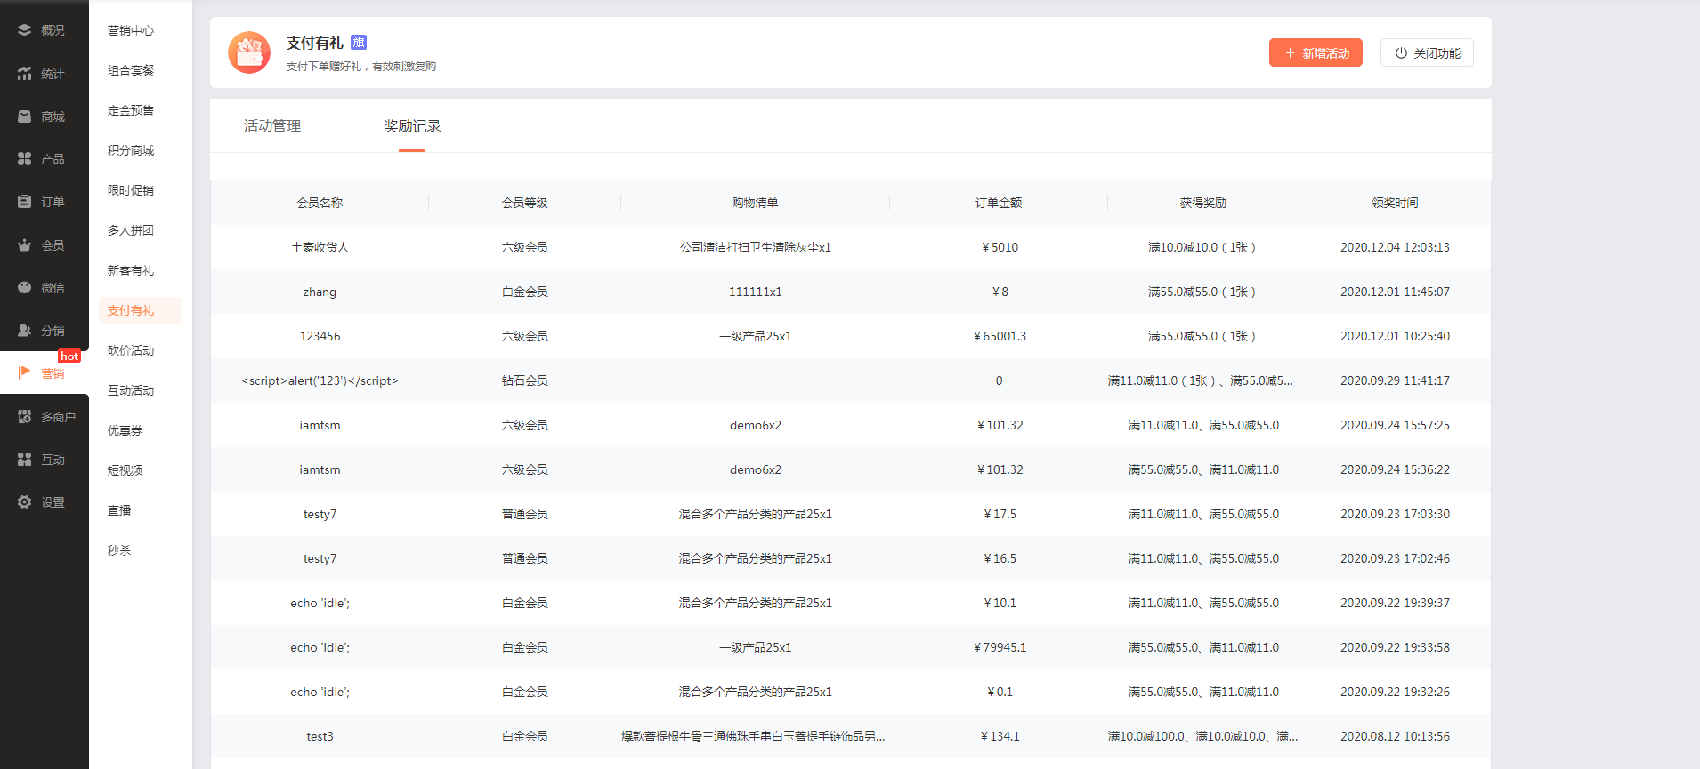1700x769 pixels.
Task: Open the 统计 statistics chart icon
Action: 24,74
